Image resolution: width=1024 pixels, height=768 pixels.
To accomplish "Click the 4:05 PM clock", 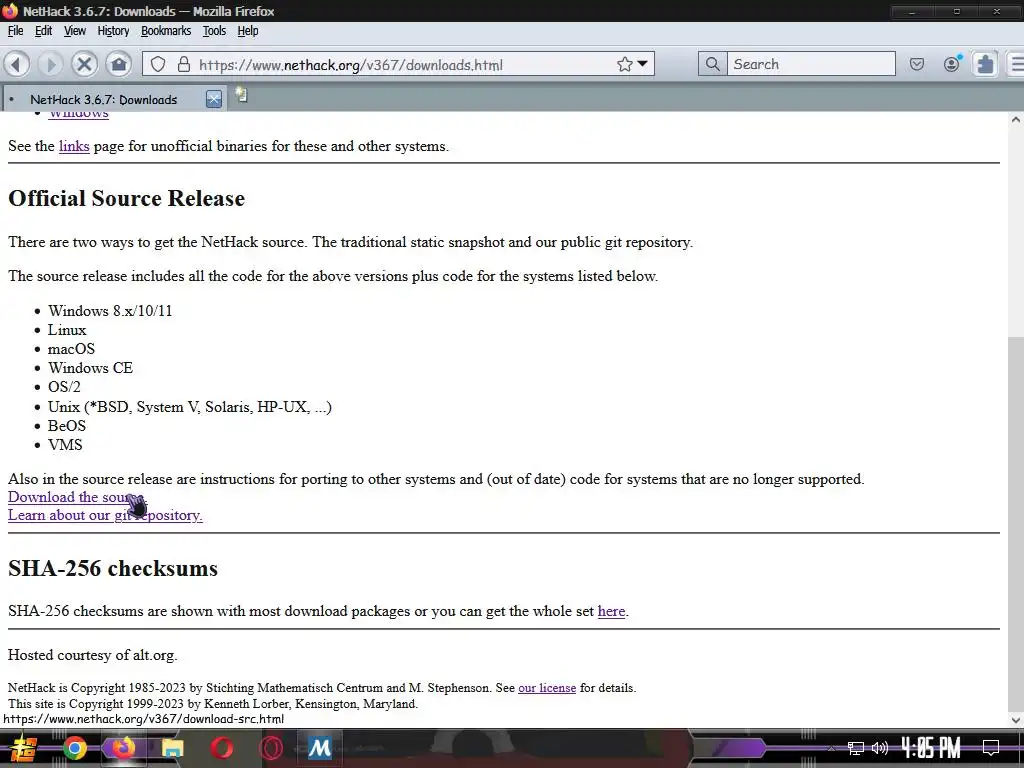I will pos(931,748).
